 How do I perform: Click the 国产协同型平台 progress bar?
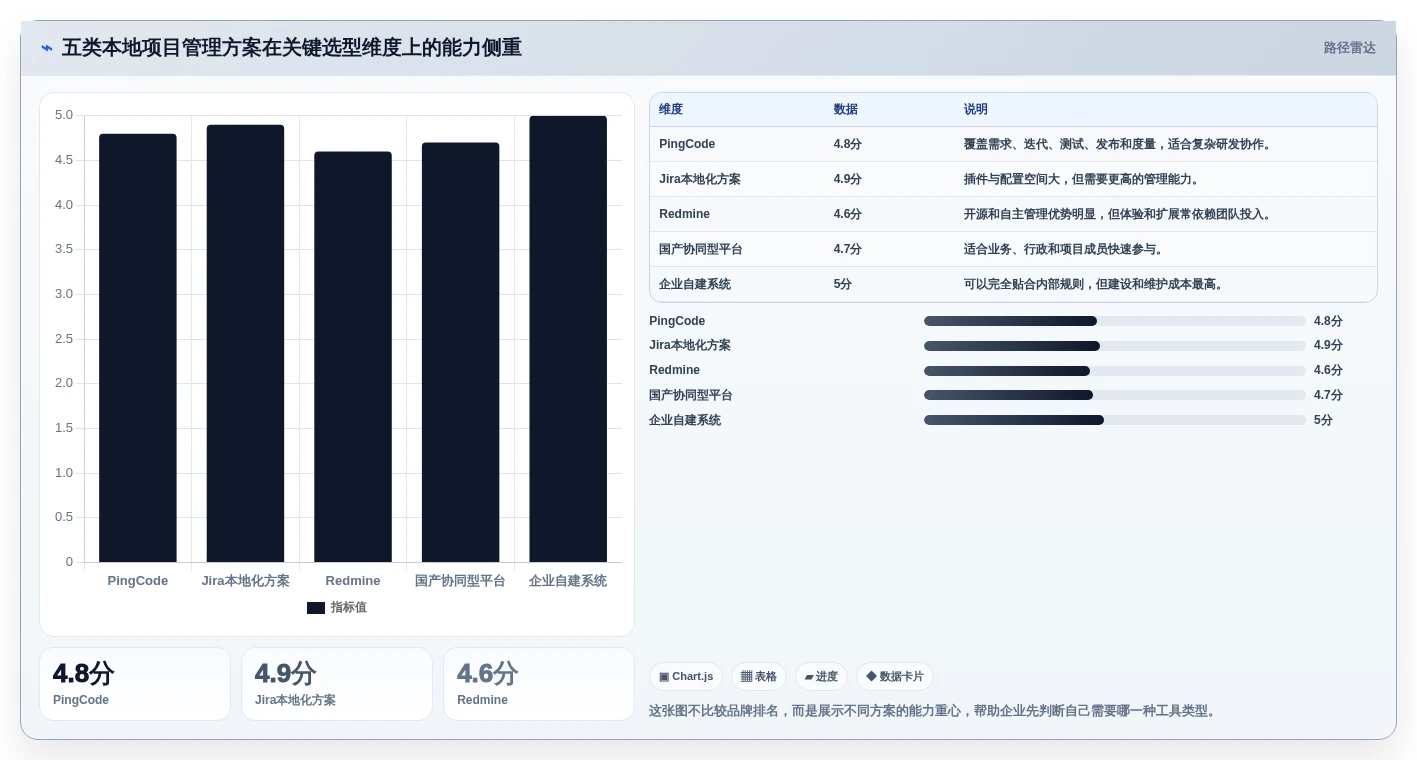pos(1115,395)
